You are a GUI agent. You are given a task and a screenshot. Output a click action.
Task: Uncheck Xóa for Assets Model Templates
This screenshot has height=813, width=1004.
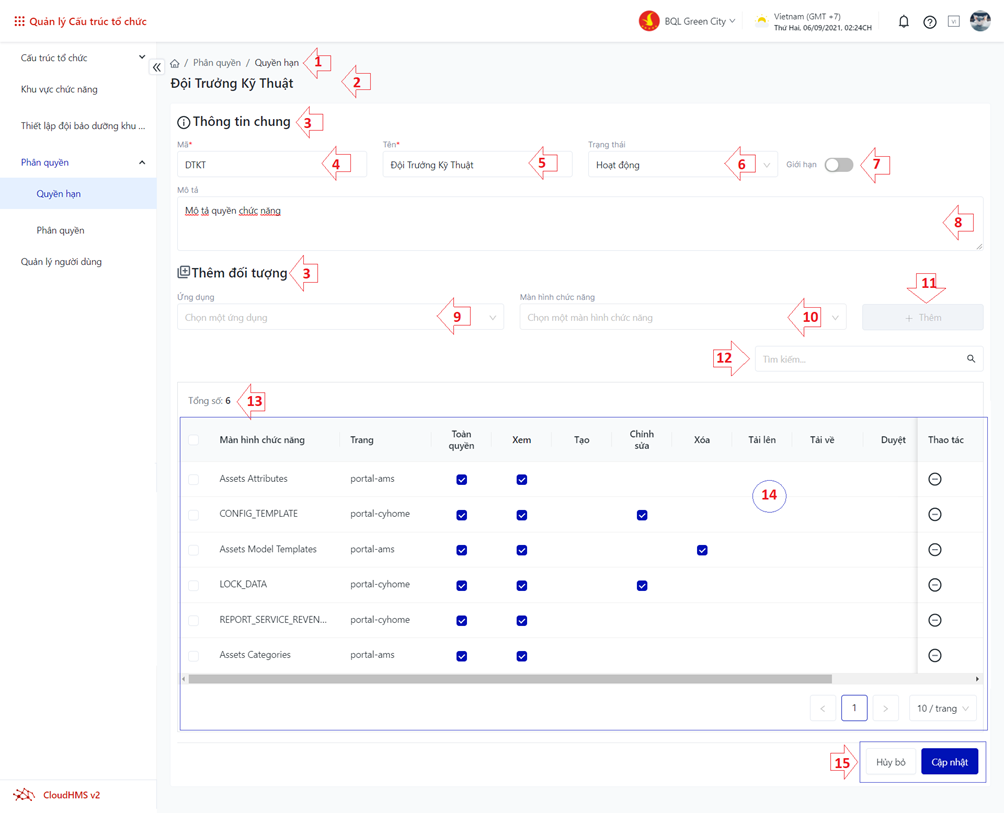(x=702, y=550)
